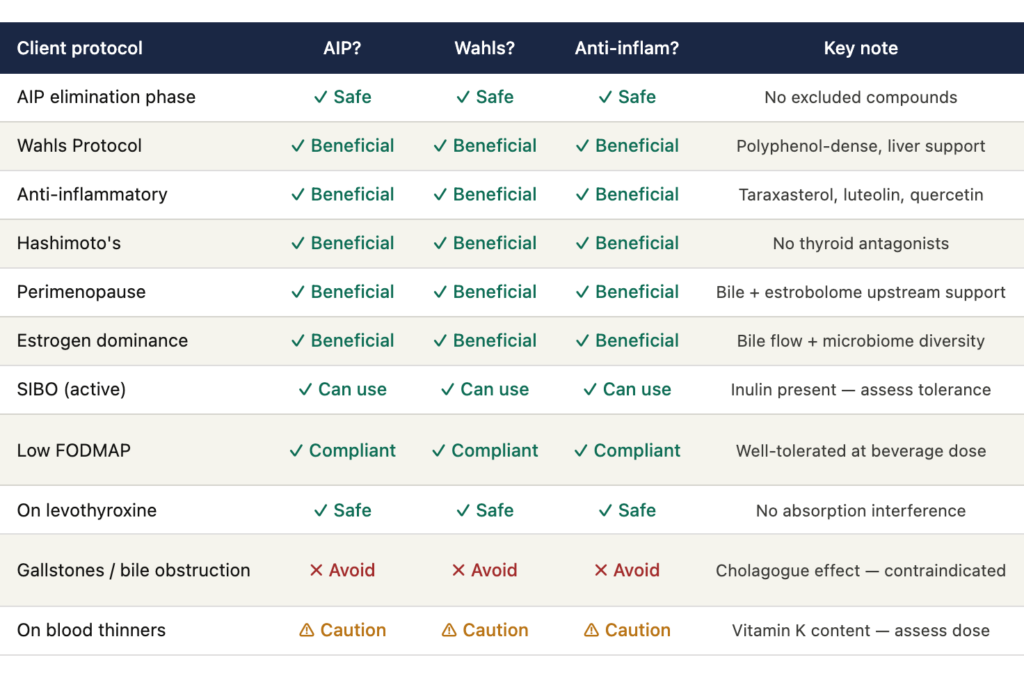Click the "Well-tolerated at beverage dose" note
The height and width of the screenshot is (678, 1024).
coord(860,451)
